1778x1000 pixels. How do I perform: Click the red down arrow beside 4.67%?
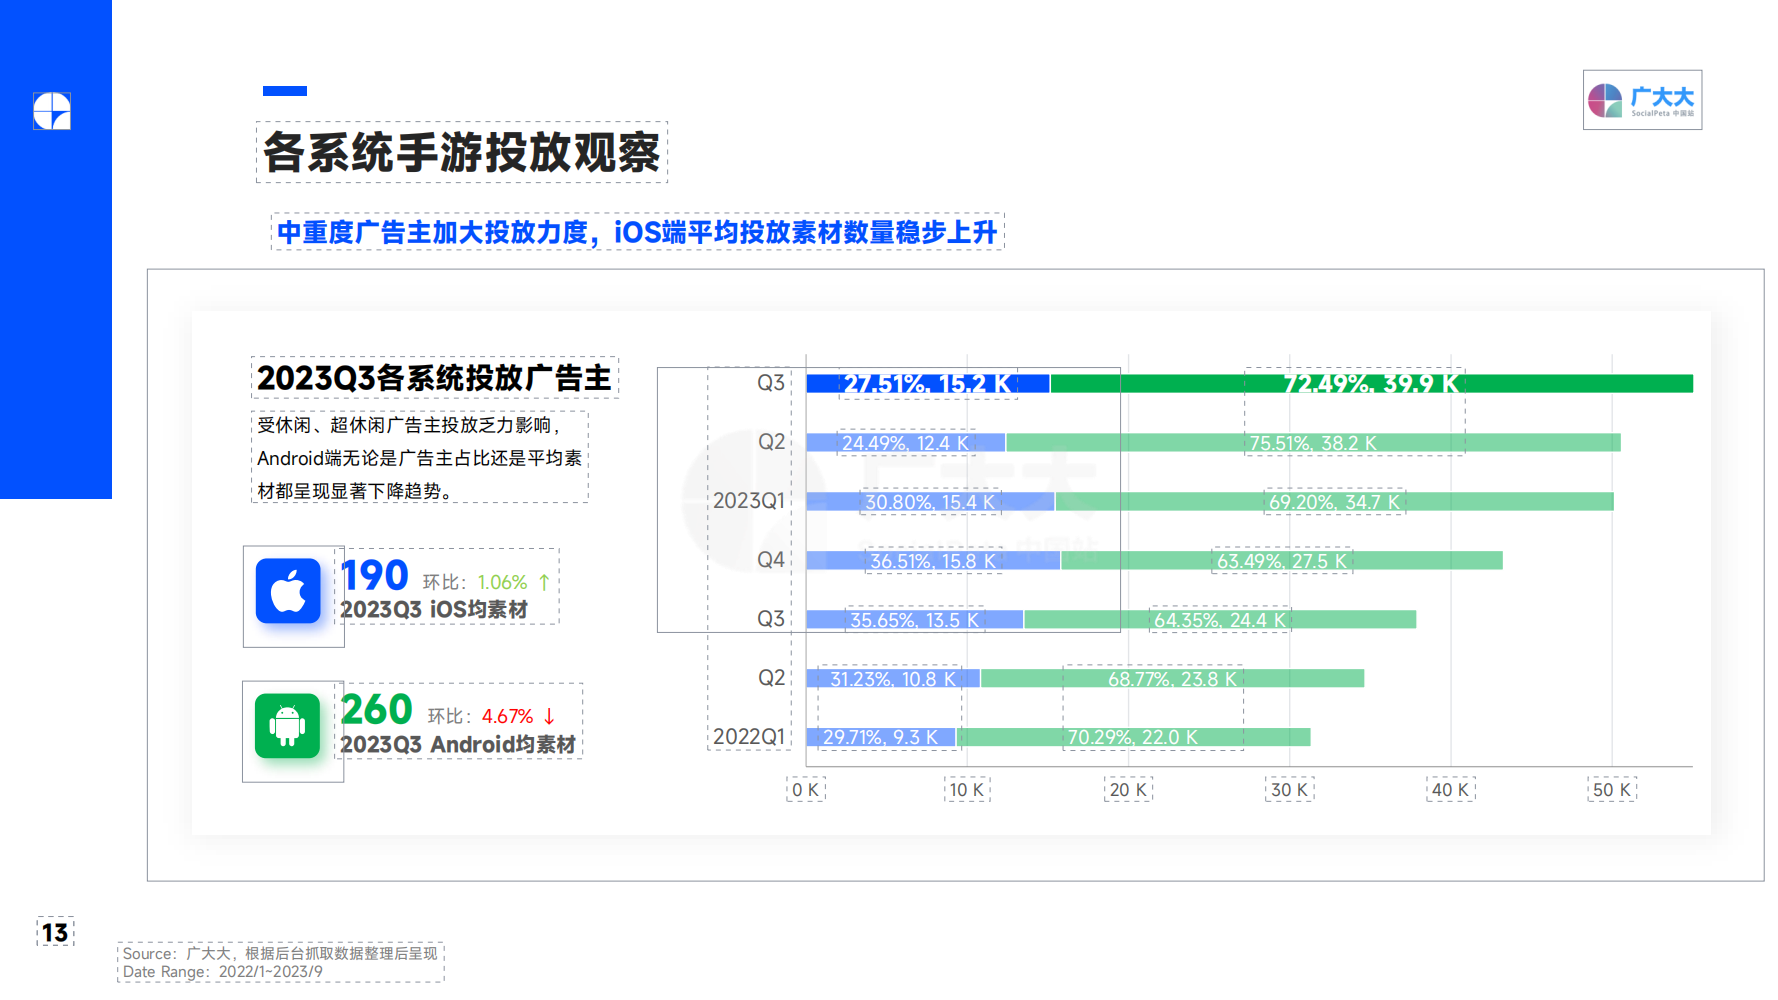[549, 716]
